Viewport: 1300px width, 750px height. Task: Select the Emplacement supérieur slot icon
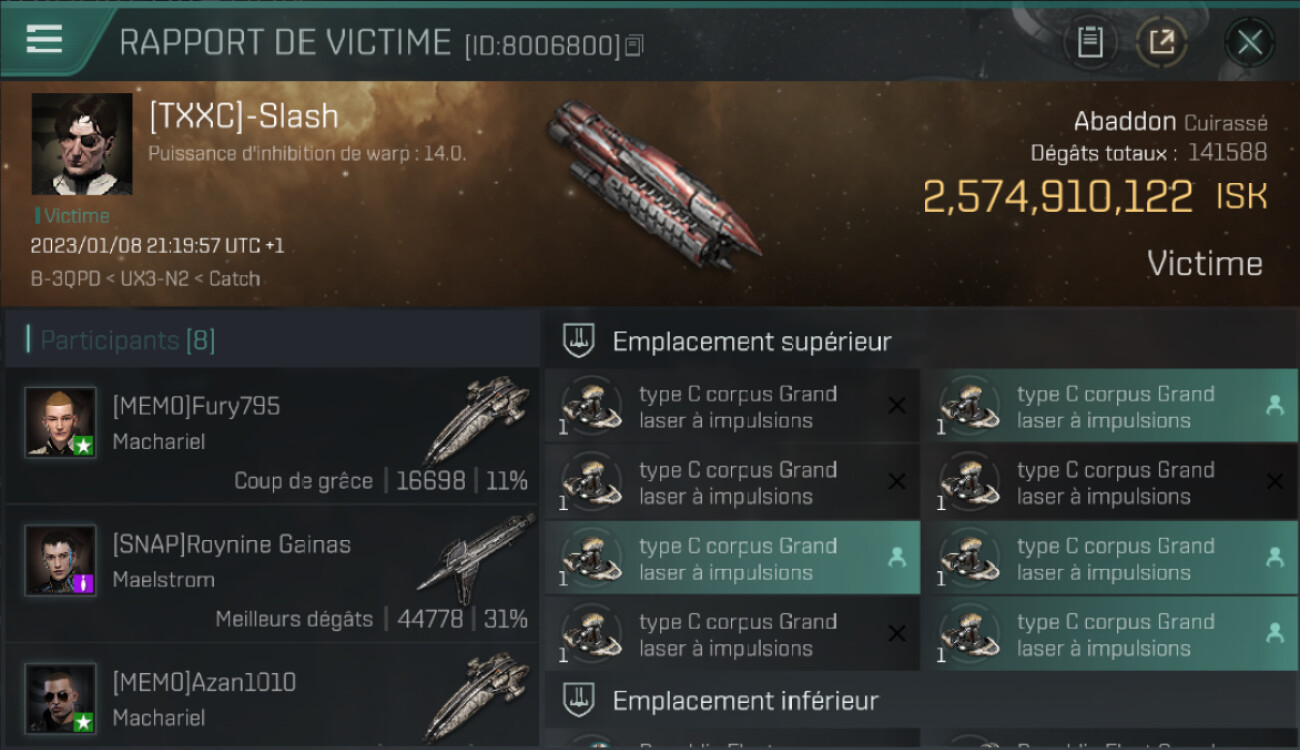coord(579,341)
